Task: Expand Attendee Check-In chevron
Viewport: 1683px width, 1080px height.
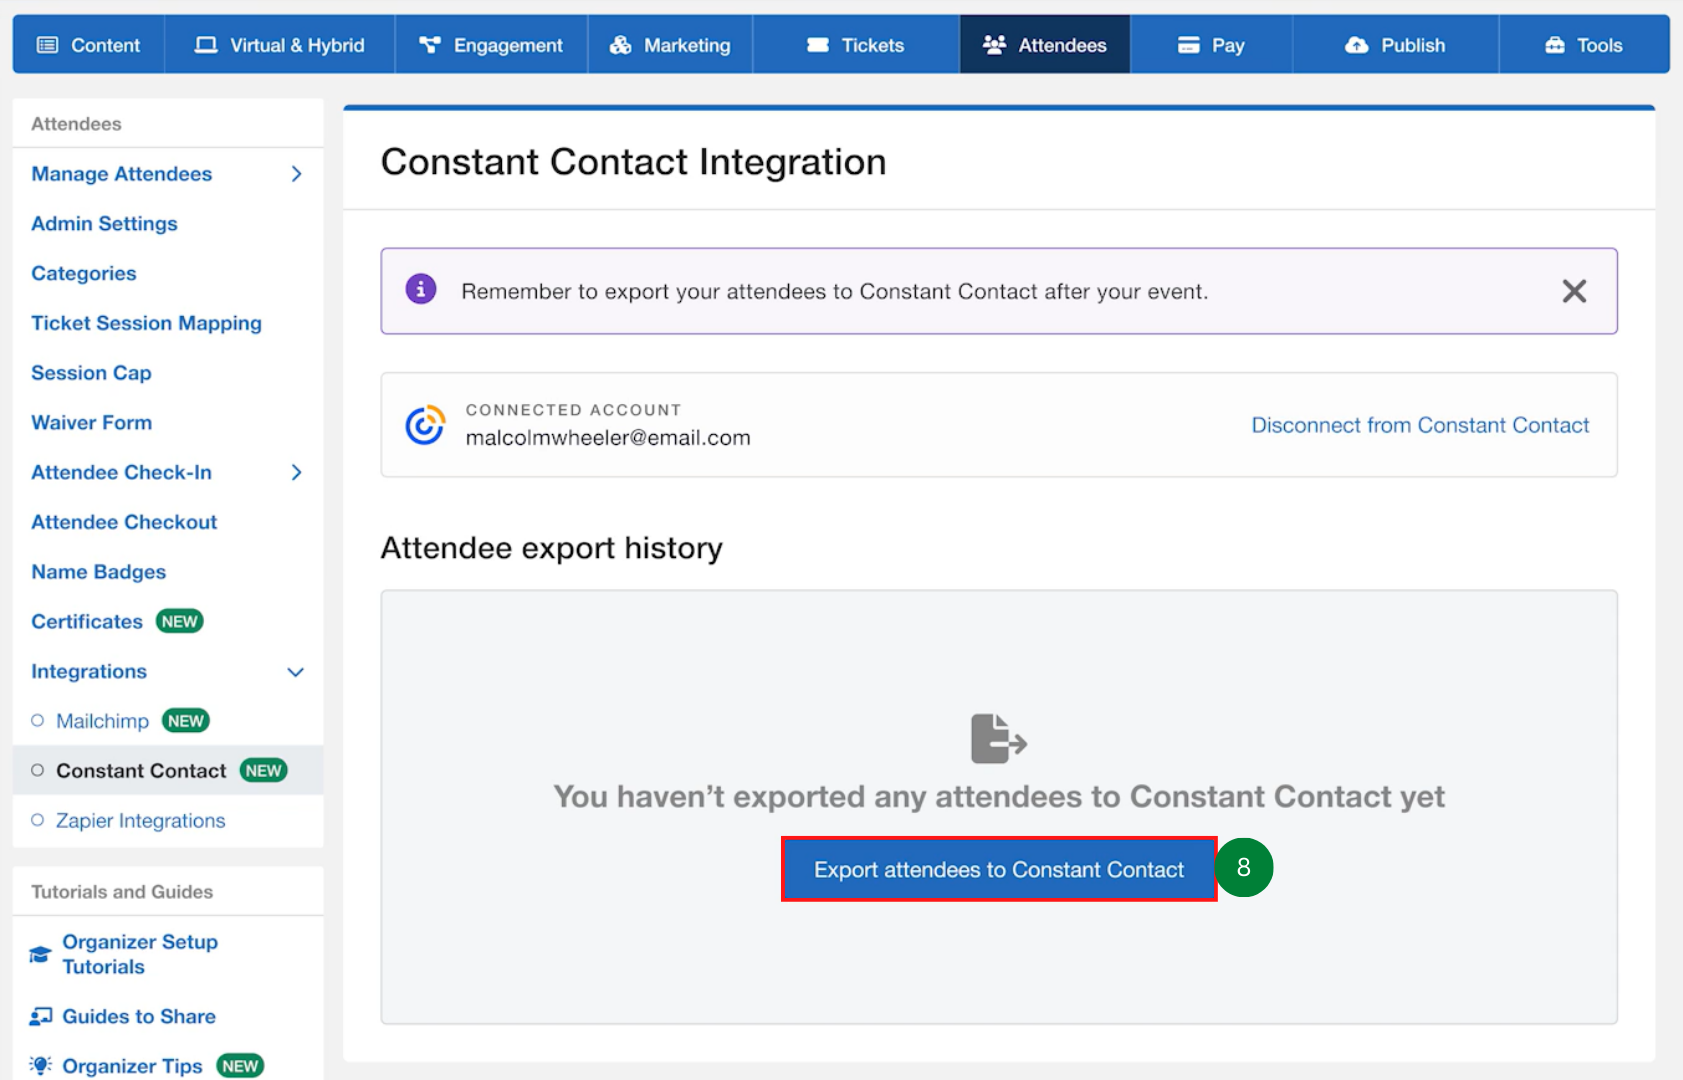Action: (296, 472)
